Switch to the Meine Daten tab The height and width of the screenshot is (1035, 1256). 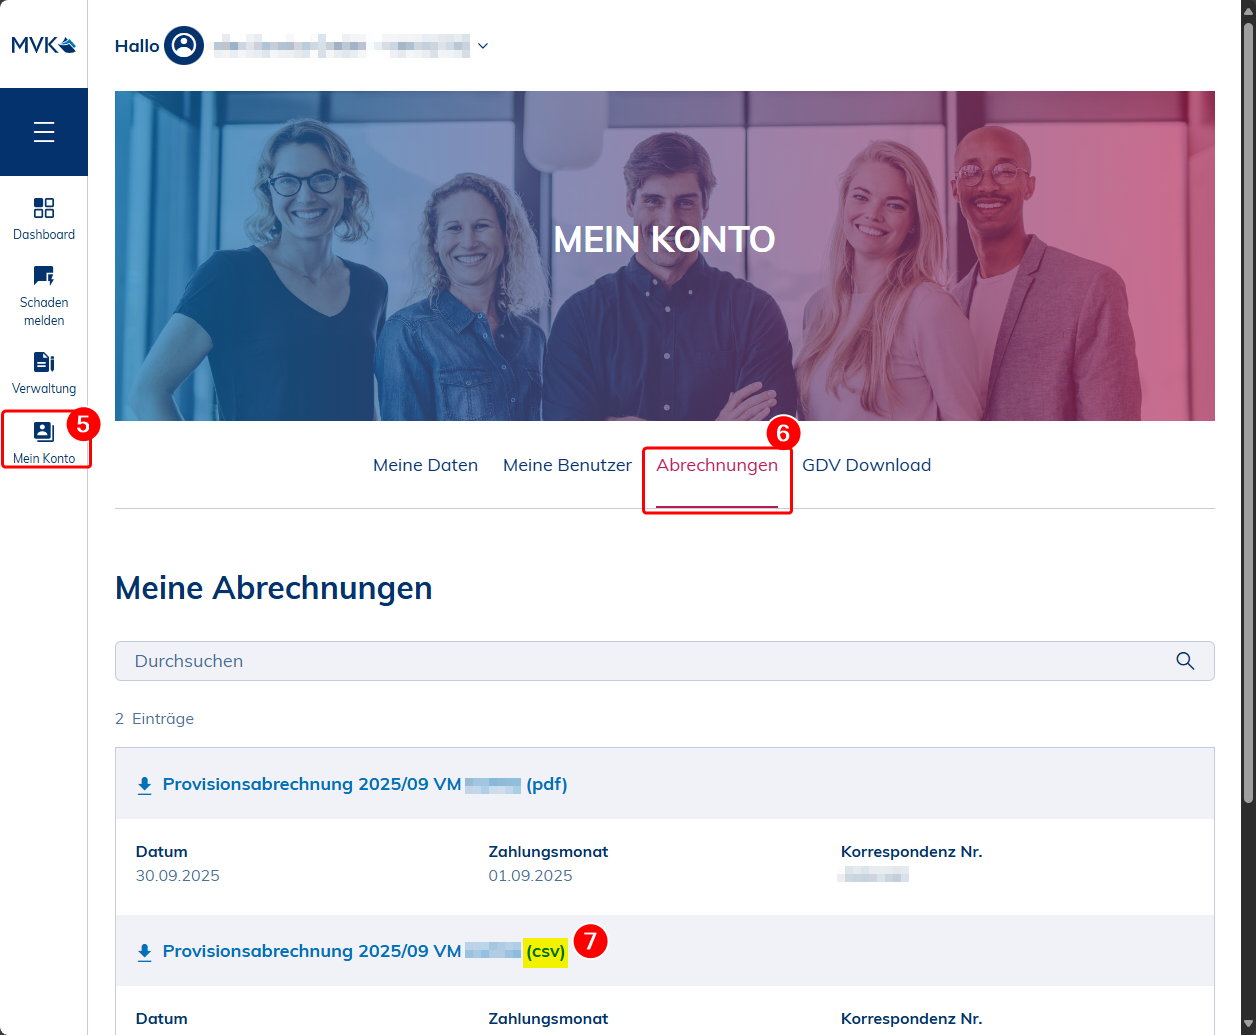(x=425, y=465)
